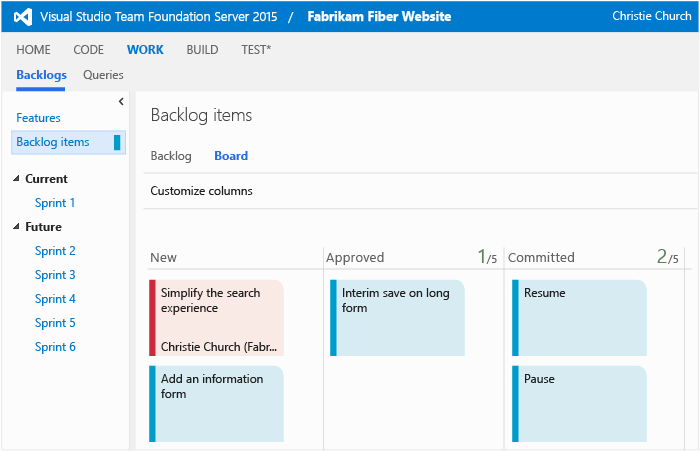Open the Features backlog link
The width and height of the screenshot is (700, 451).
click(38, 118)
